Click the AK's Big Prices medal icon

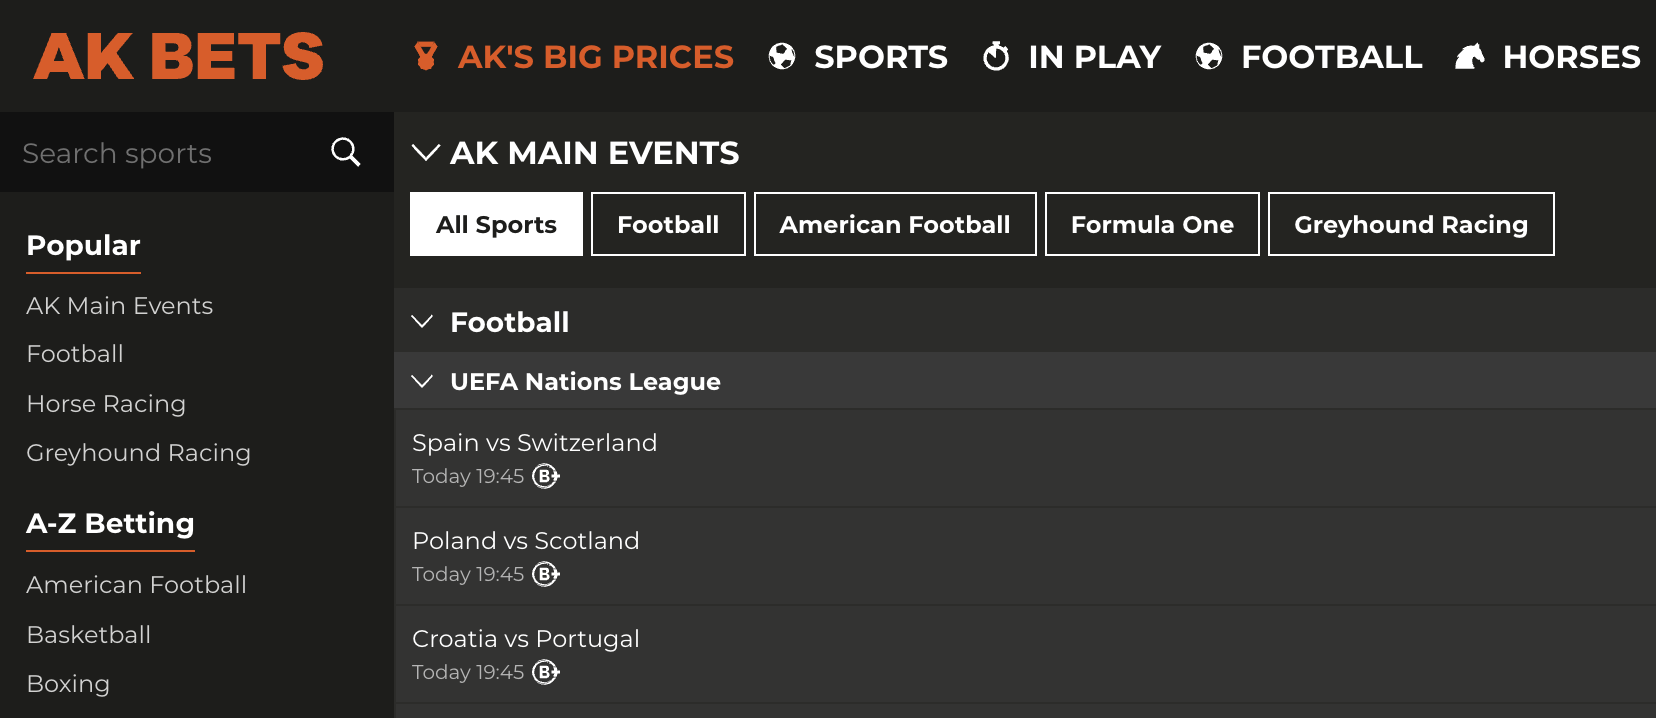[x=425, y=56]
